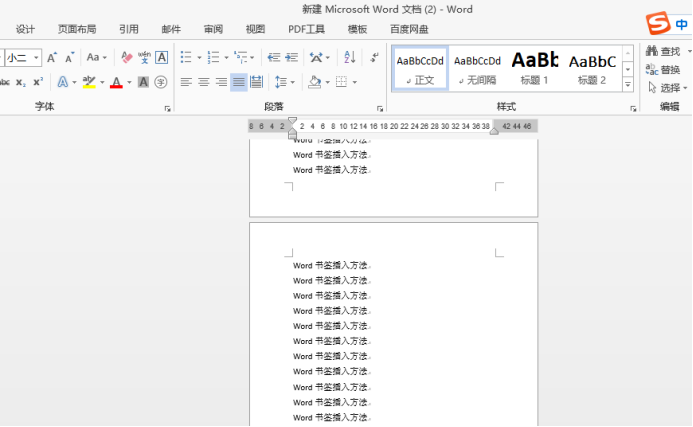Expand the bullets dropdown arrow
This screenshot has width=693, height=427.
tap(199, 58)
